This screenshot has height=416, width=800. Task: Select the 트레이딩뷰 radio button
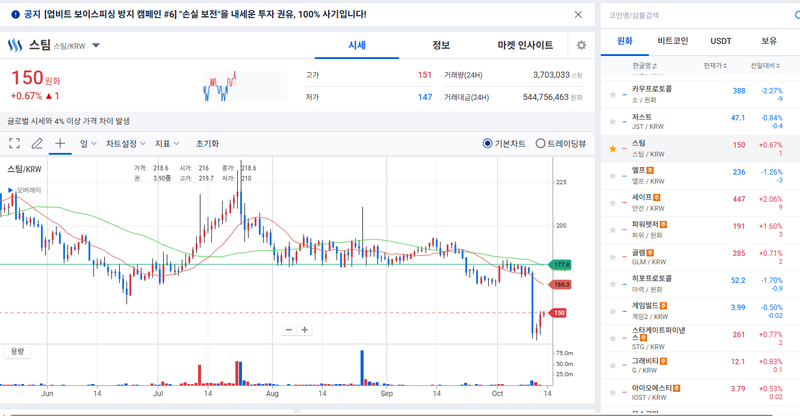click(541, 144)
